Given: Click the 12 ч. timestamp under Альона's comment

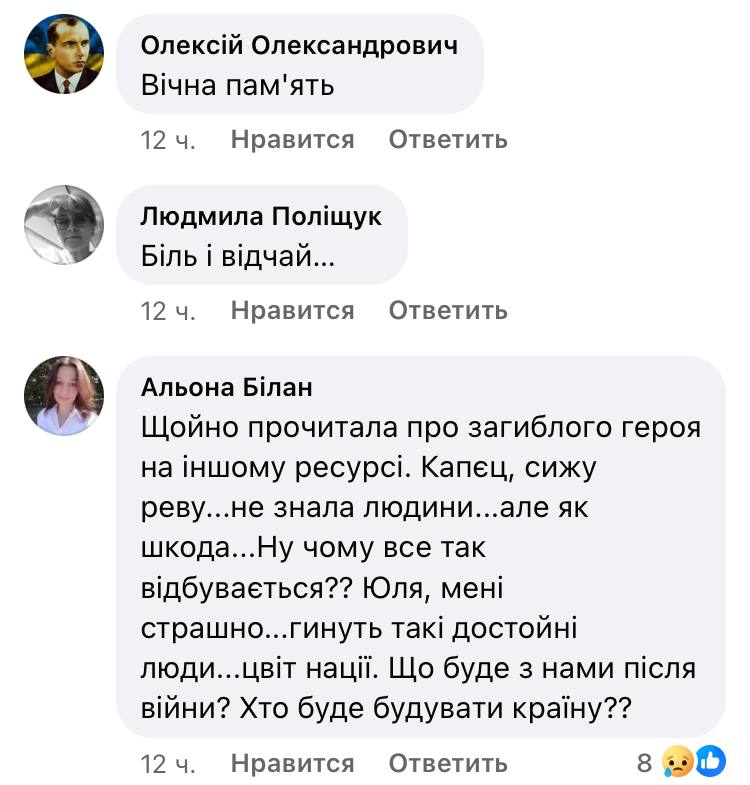Looking at the screenshot, I should click(x=169, y=764).
